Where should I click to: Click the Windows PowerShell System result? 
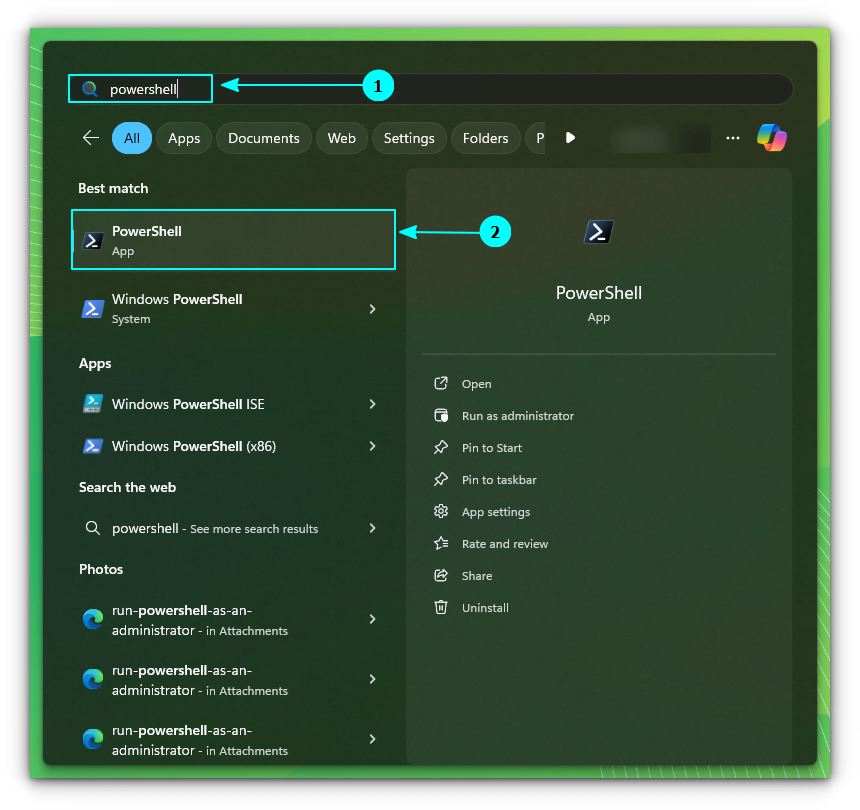coord(234,309)
